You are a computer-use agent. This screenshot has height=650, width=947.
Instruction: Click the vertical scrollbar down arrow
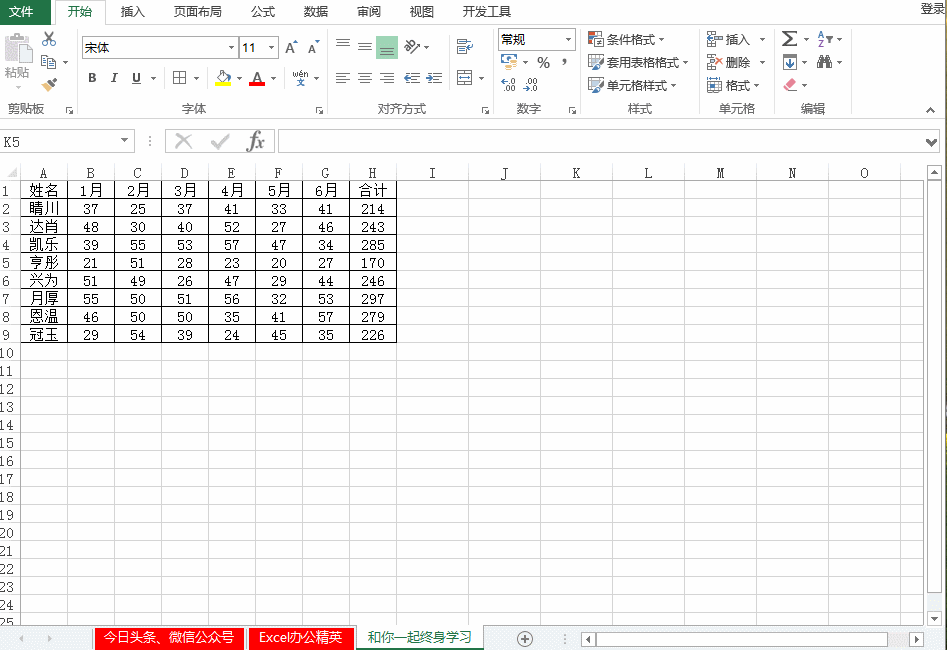click(934, 619)
